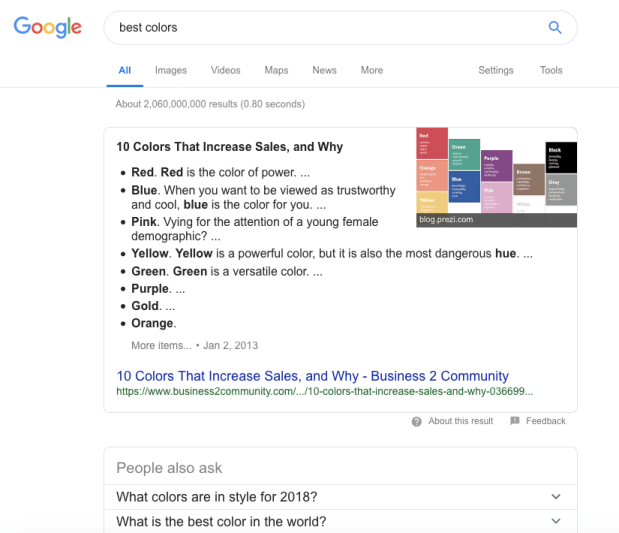Click the blue search magnifier icon
619x533 pixels.
(555, 28)
